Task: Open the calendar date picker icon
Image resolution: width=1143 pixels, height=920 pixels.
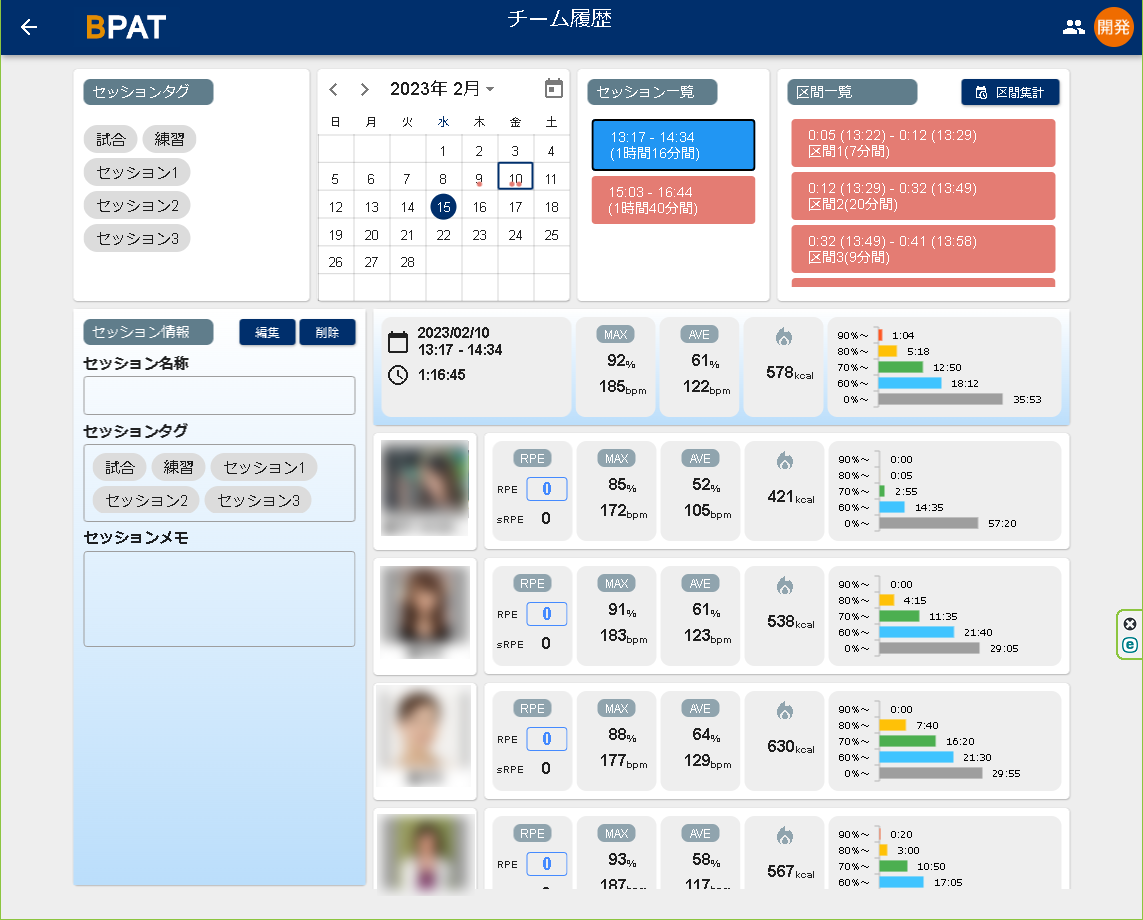Action: tap(554, 89)
